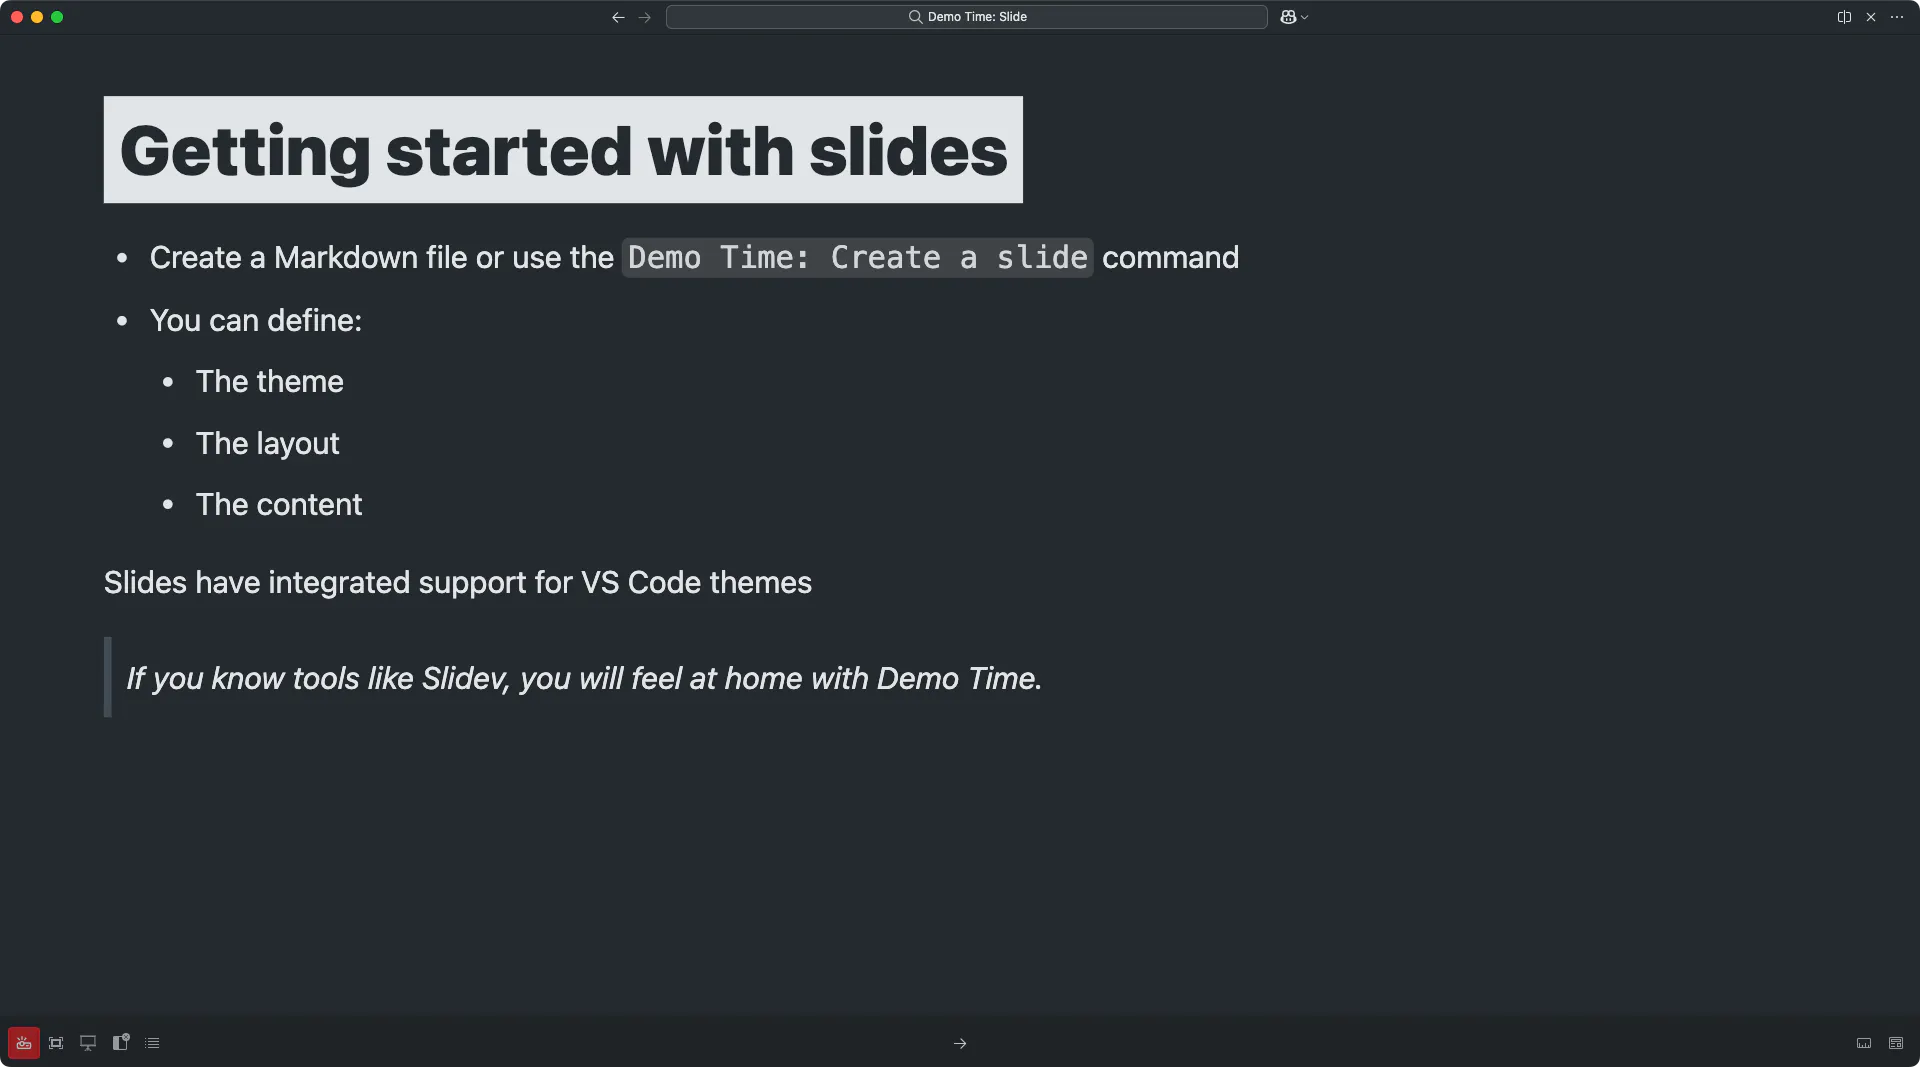
Task: Toggle the red presentation mode projector button
Action: point(24,1043)
